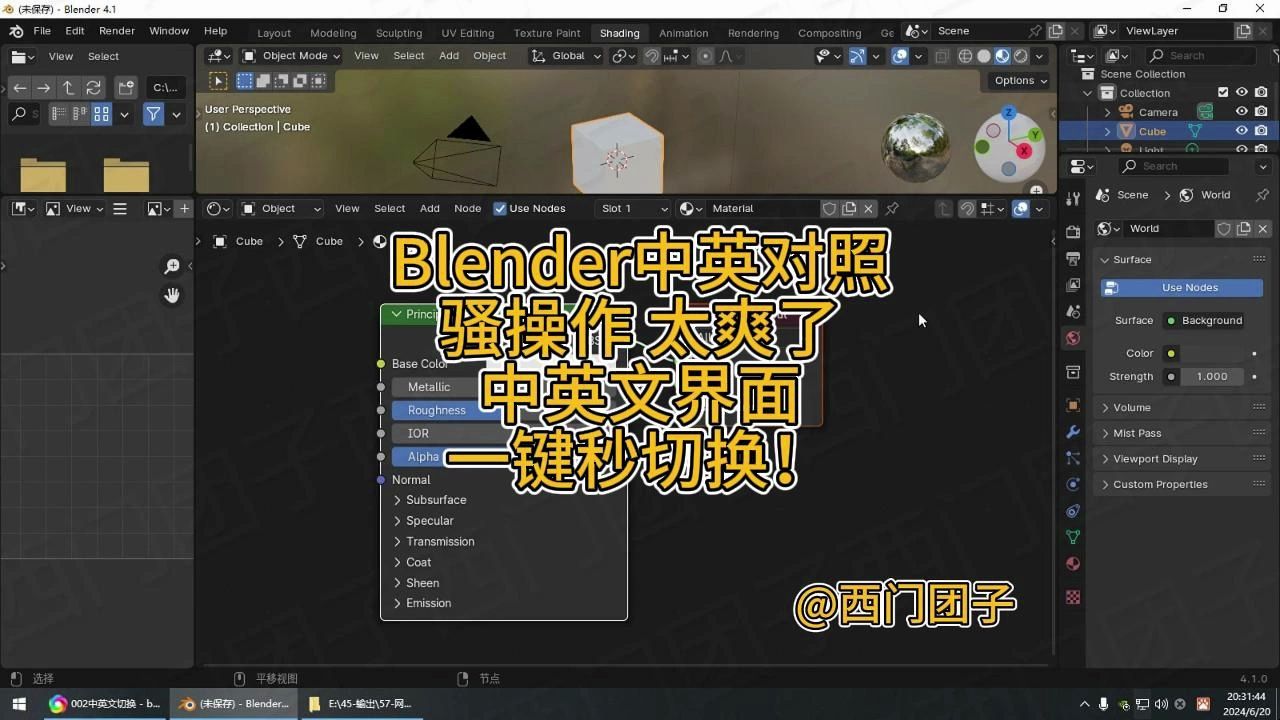Hide Cube in viewport via eye icon
Image resolution: width=1280 pixels, height=720 pixels.
click(x=1241, y=131)
